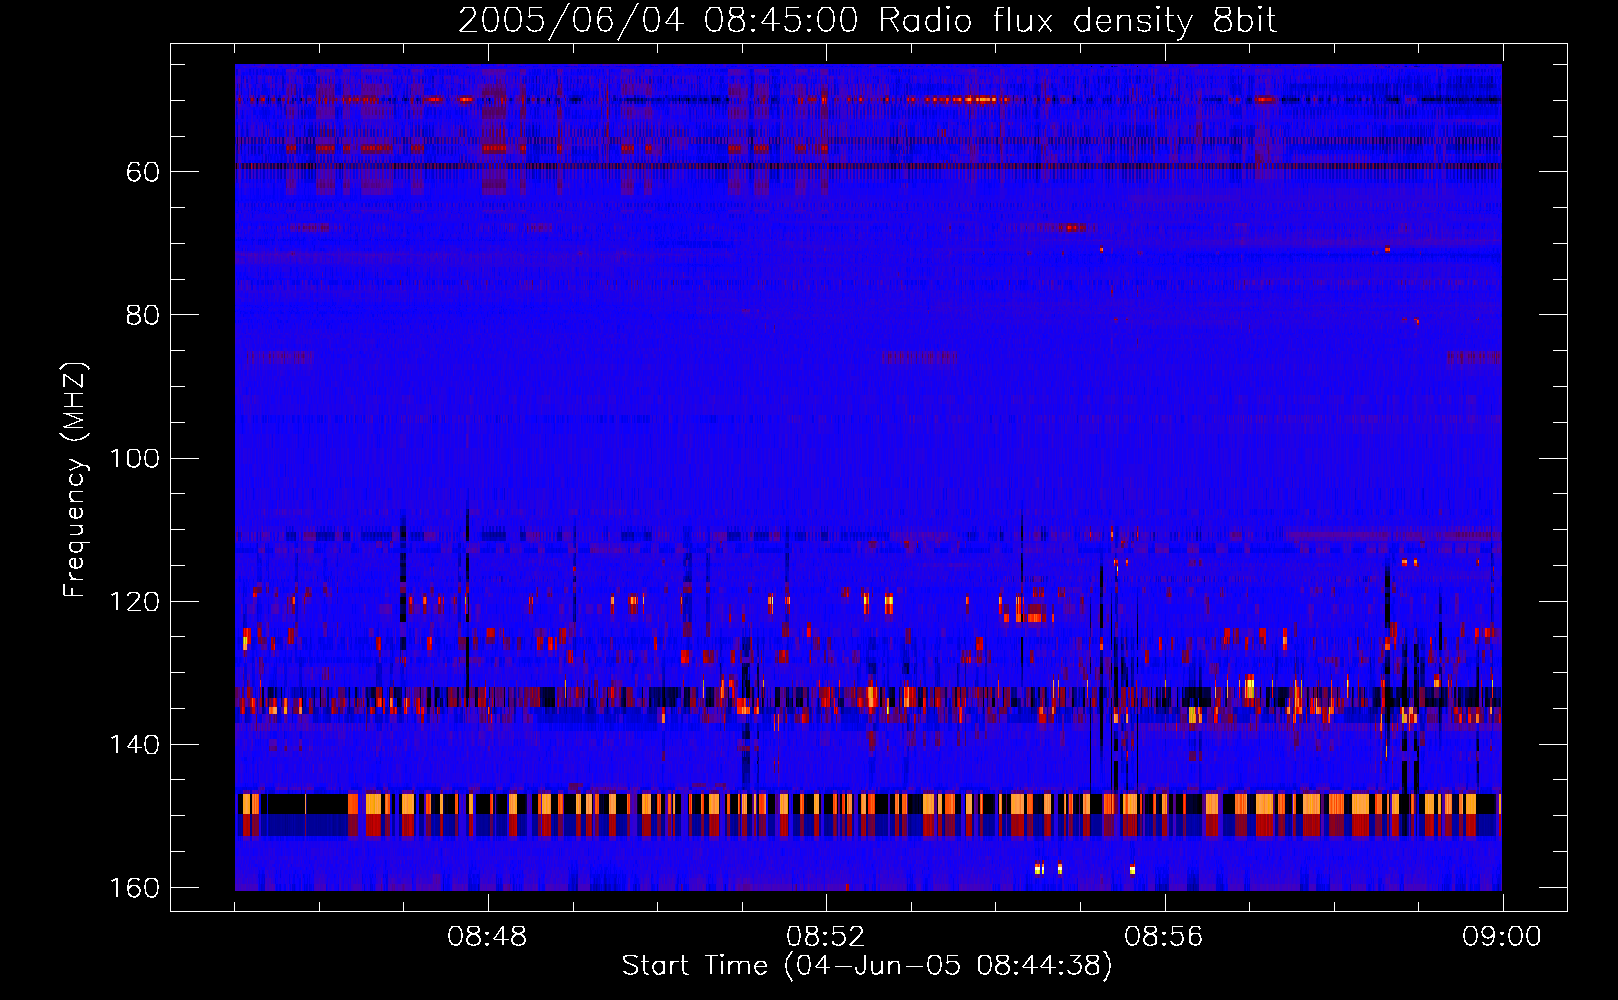Click the 100 frequency tick label
Screen dimensions: 1618x1000
[x=134, y=459]
